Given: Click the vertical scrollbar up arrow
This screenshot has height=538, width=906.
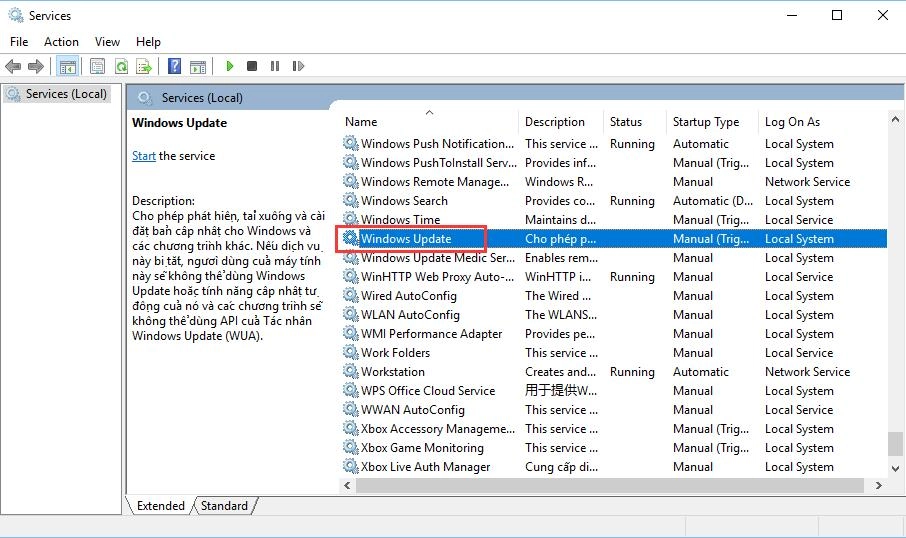Looking at the screenshot, I should (x=895, y=120).
